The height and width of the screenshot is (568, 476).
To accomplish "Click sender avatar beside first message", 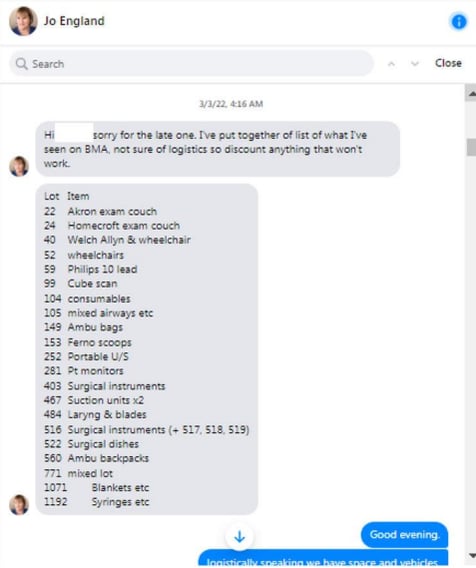I will [x=19, y=166].
